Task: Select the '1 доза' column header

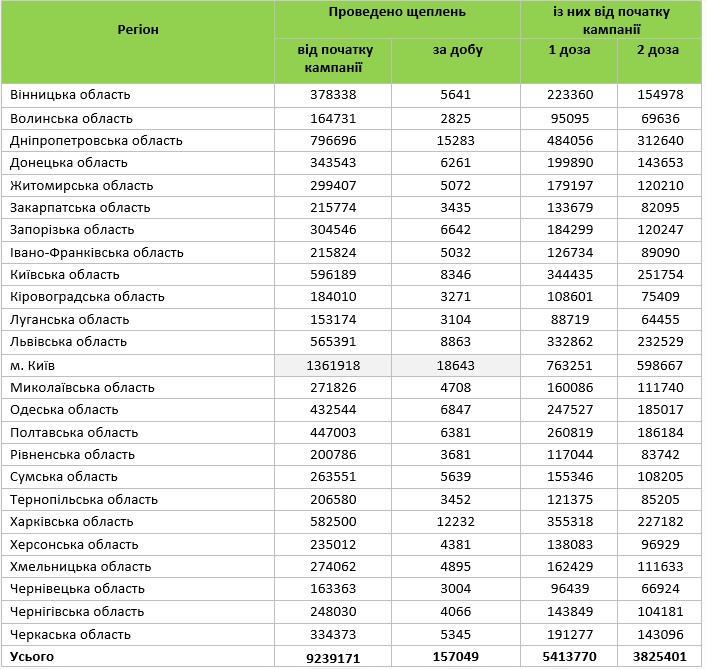Action: [569, 50]
